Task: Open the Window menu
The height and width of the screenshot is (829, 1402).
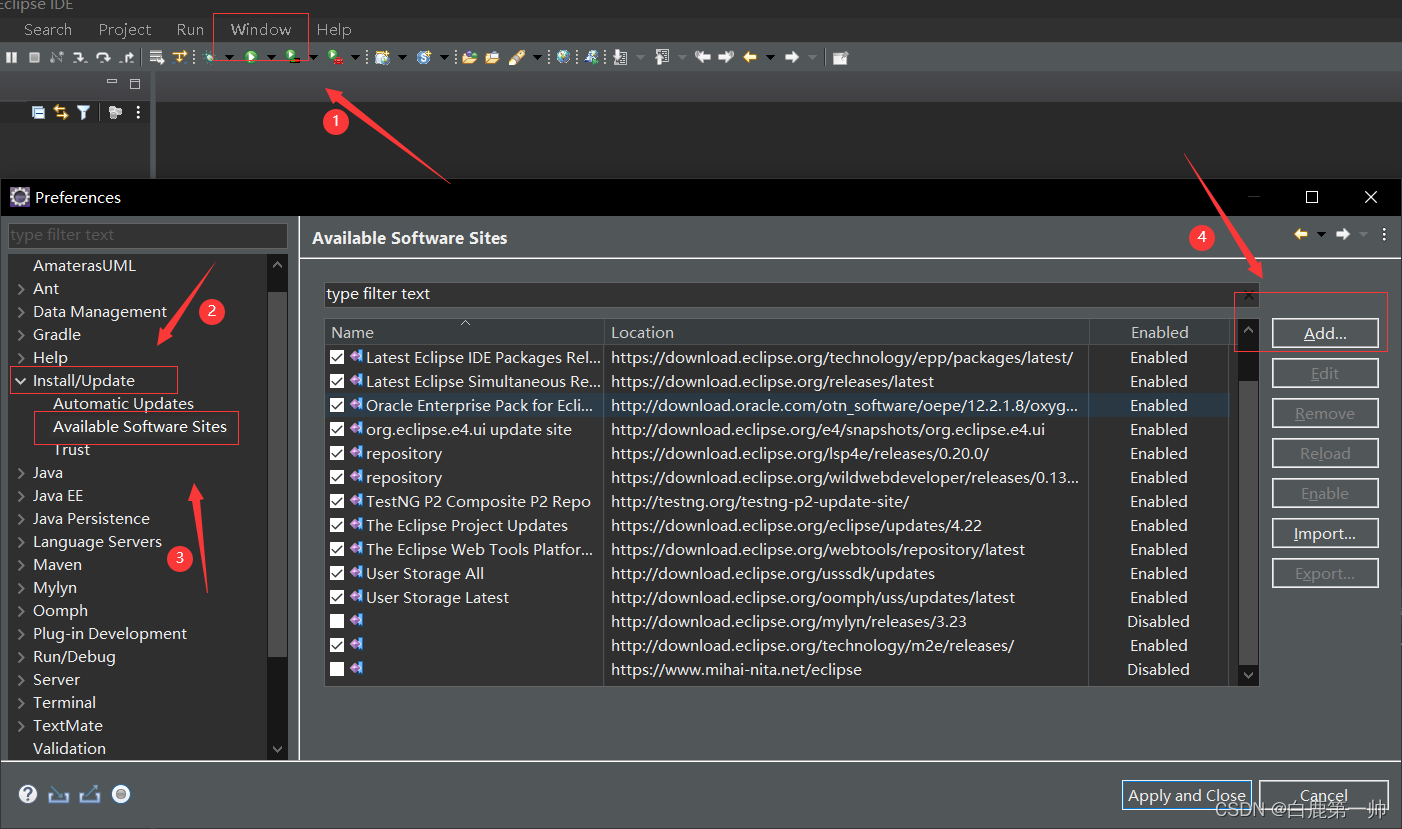Action: [x=261, y=30]
